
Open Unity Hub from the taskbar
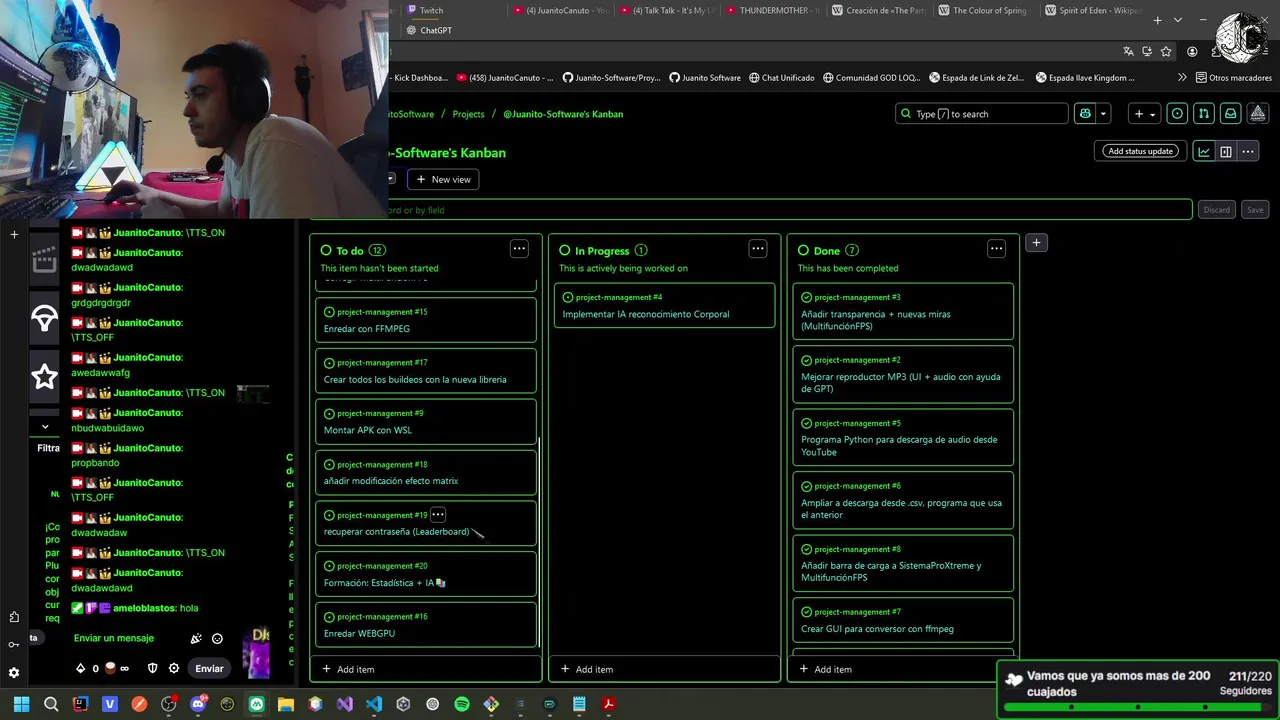point(403,704)
